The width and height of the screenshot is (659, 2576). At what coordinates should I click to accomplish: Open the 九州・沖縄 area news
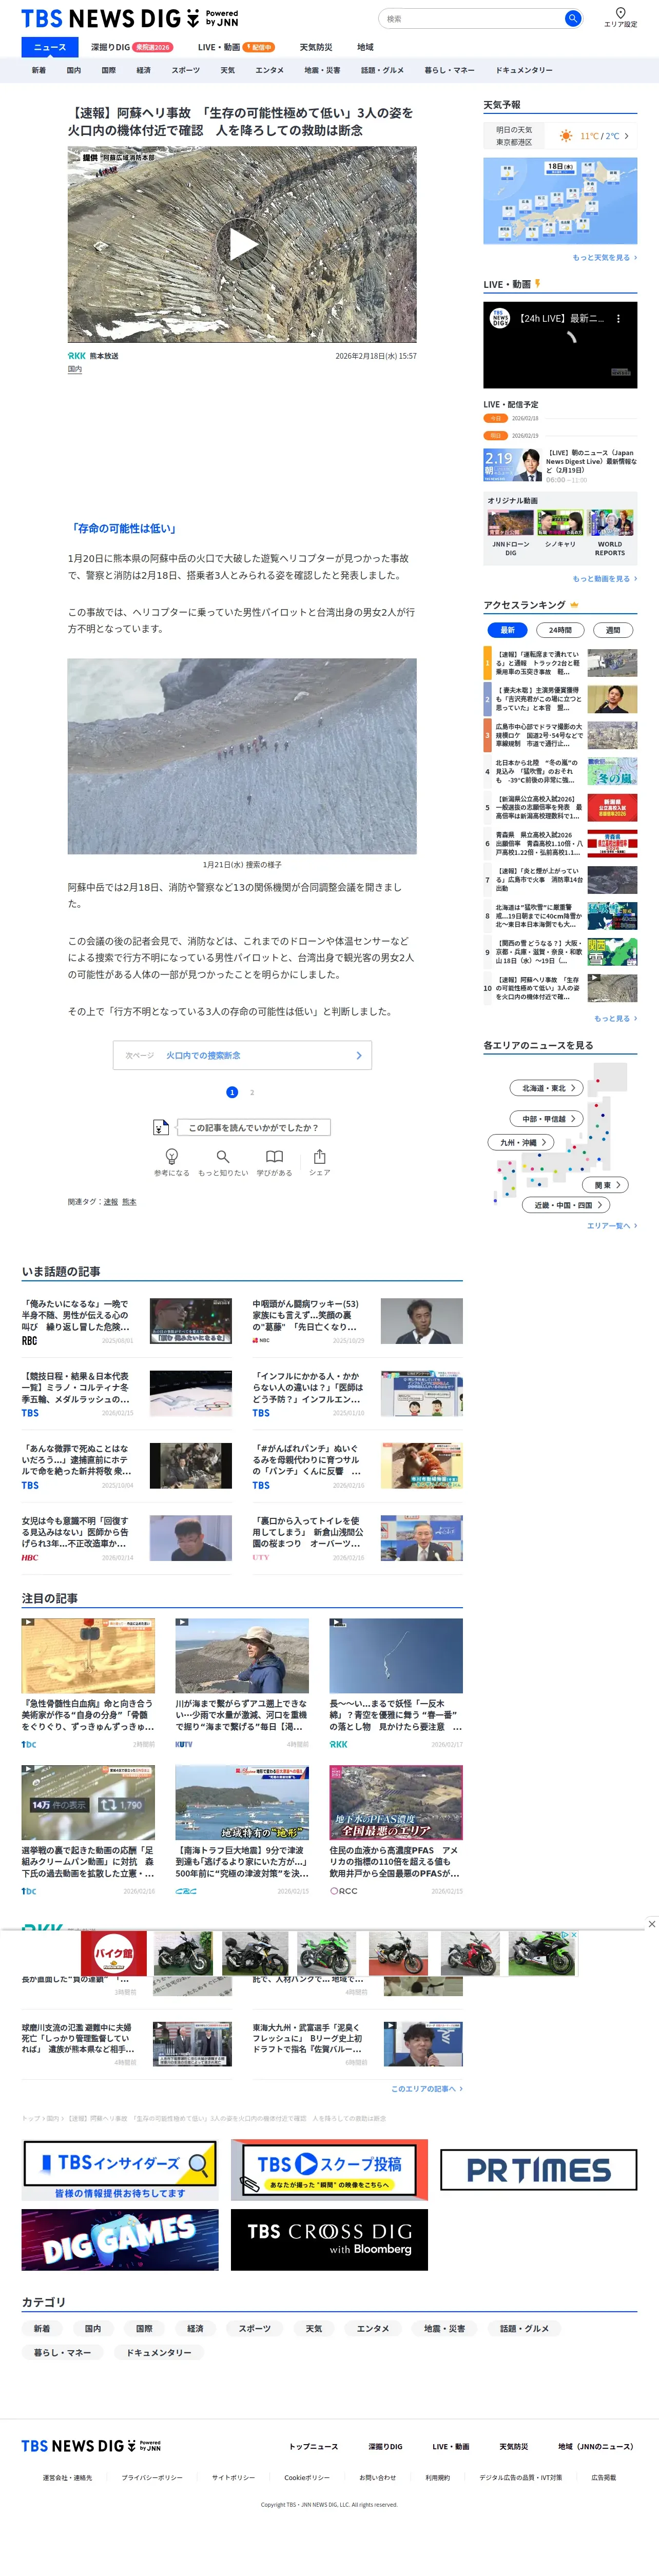521,1142
